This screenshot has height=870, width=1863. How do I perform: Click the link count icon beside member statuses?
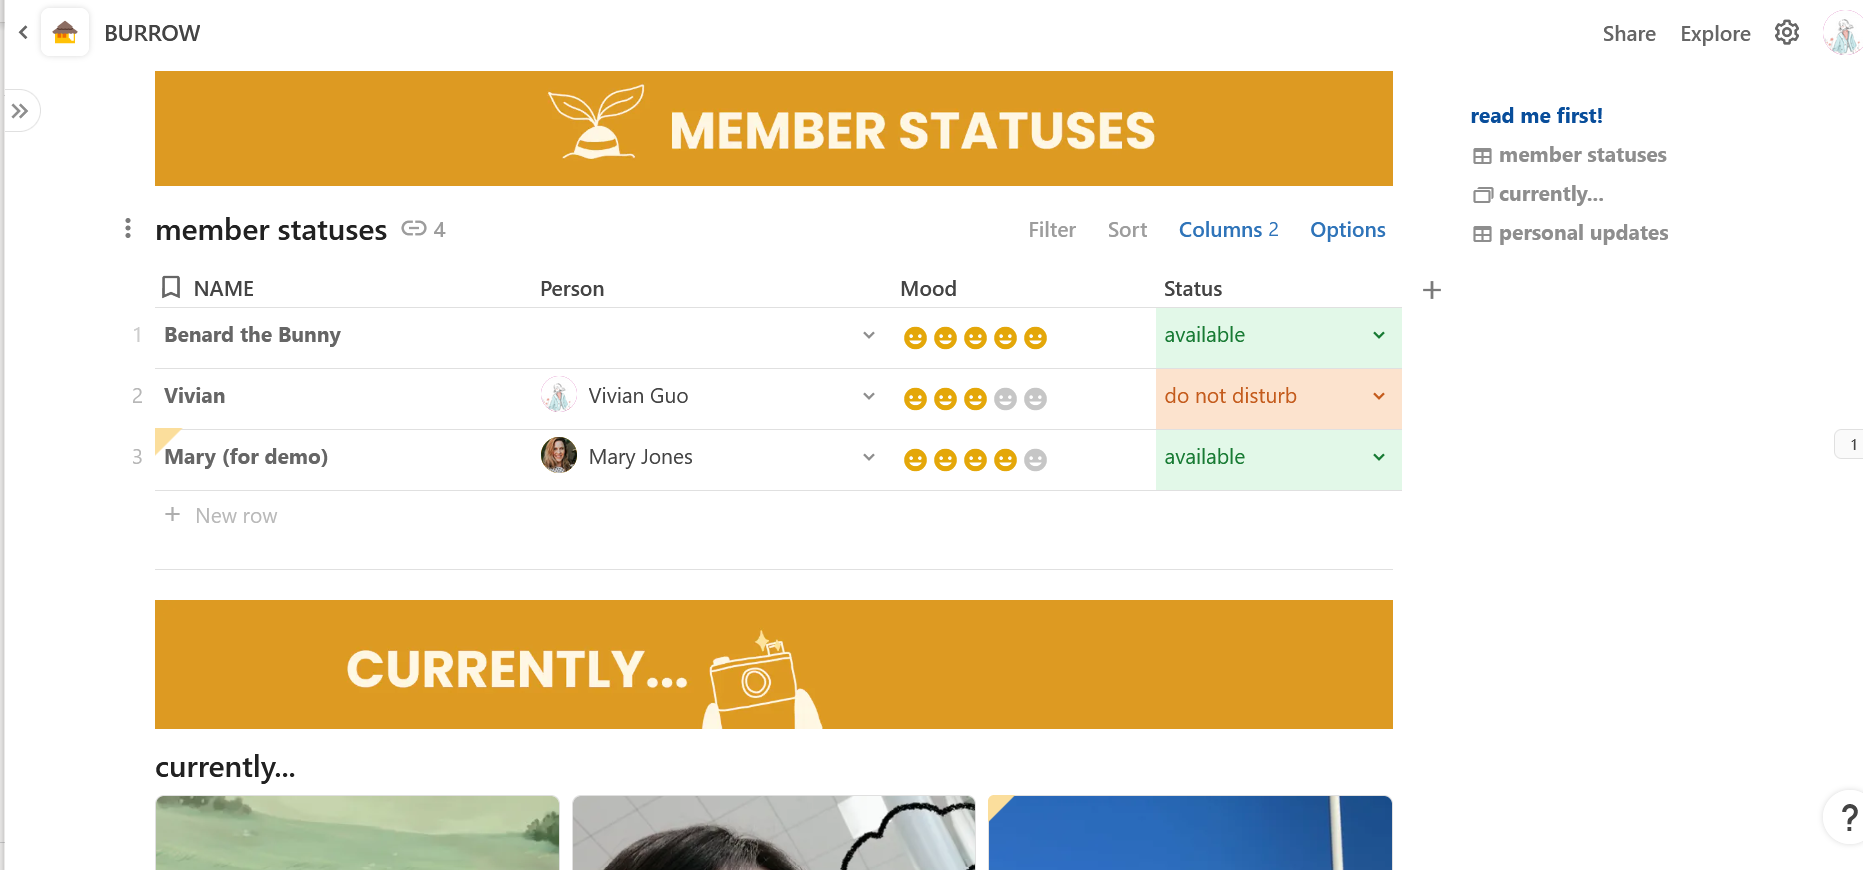click(x=414, y=229)
